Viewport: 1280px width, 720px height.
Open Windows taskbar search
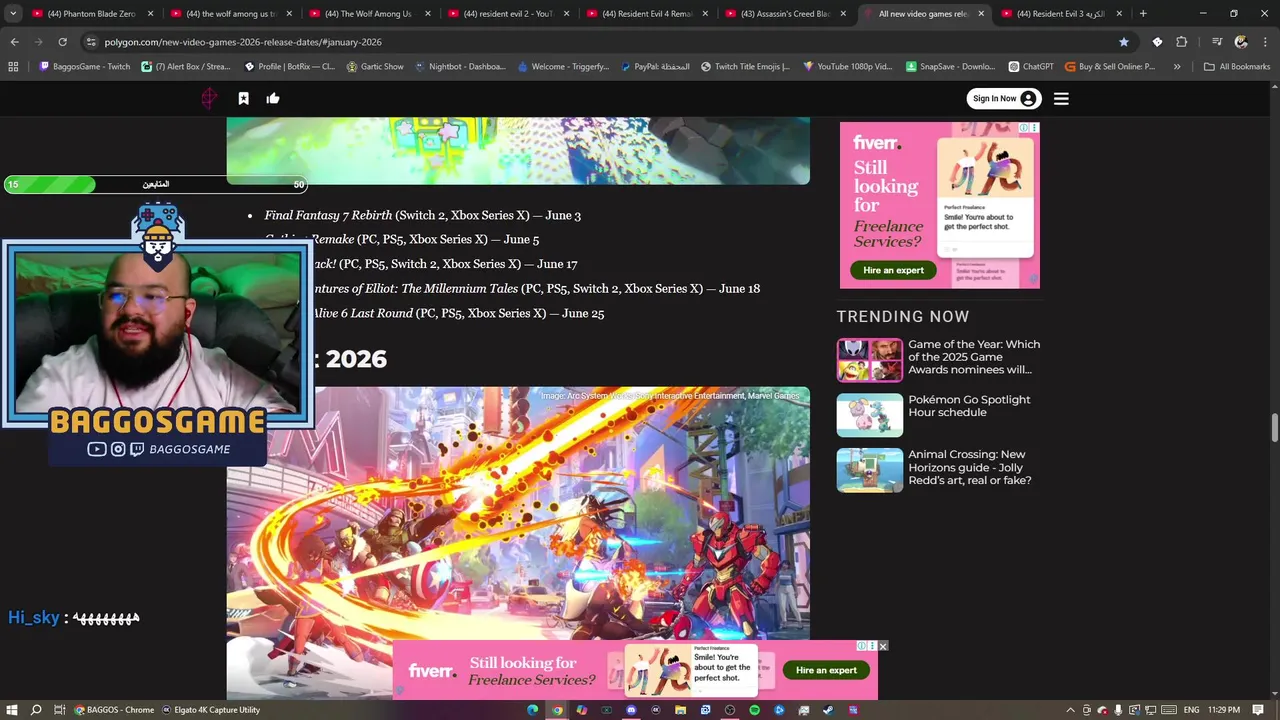pyautogui.click(x=36, y=710)
